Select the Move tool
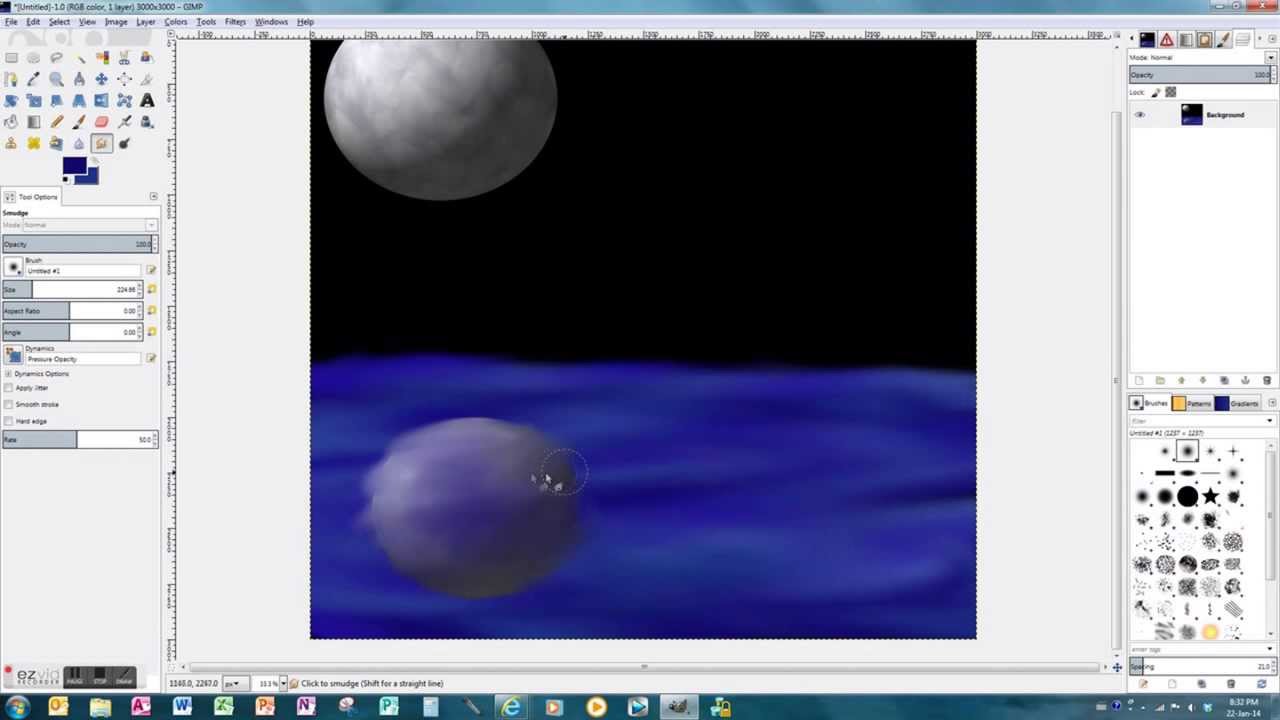Viewport: 1280px width, 720px height. click(101, 79)
